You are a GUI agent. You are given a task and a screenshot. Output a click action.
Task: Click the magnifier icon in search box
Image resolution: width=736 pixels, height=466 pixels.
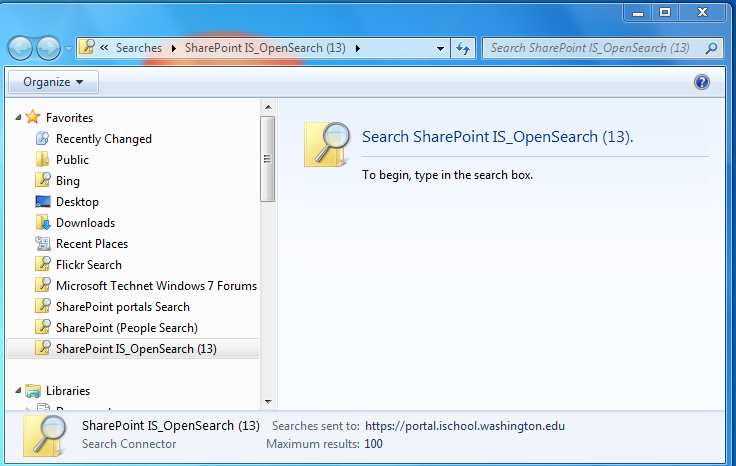click(711, 48)
